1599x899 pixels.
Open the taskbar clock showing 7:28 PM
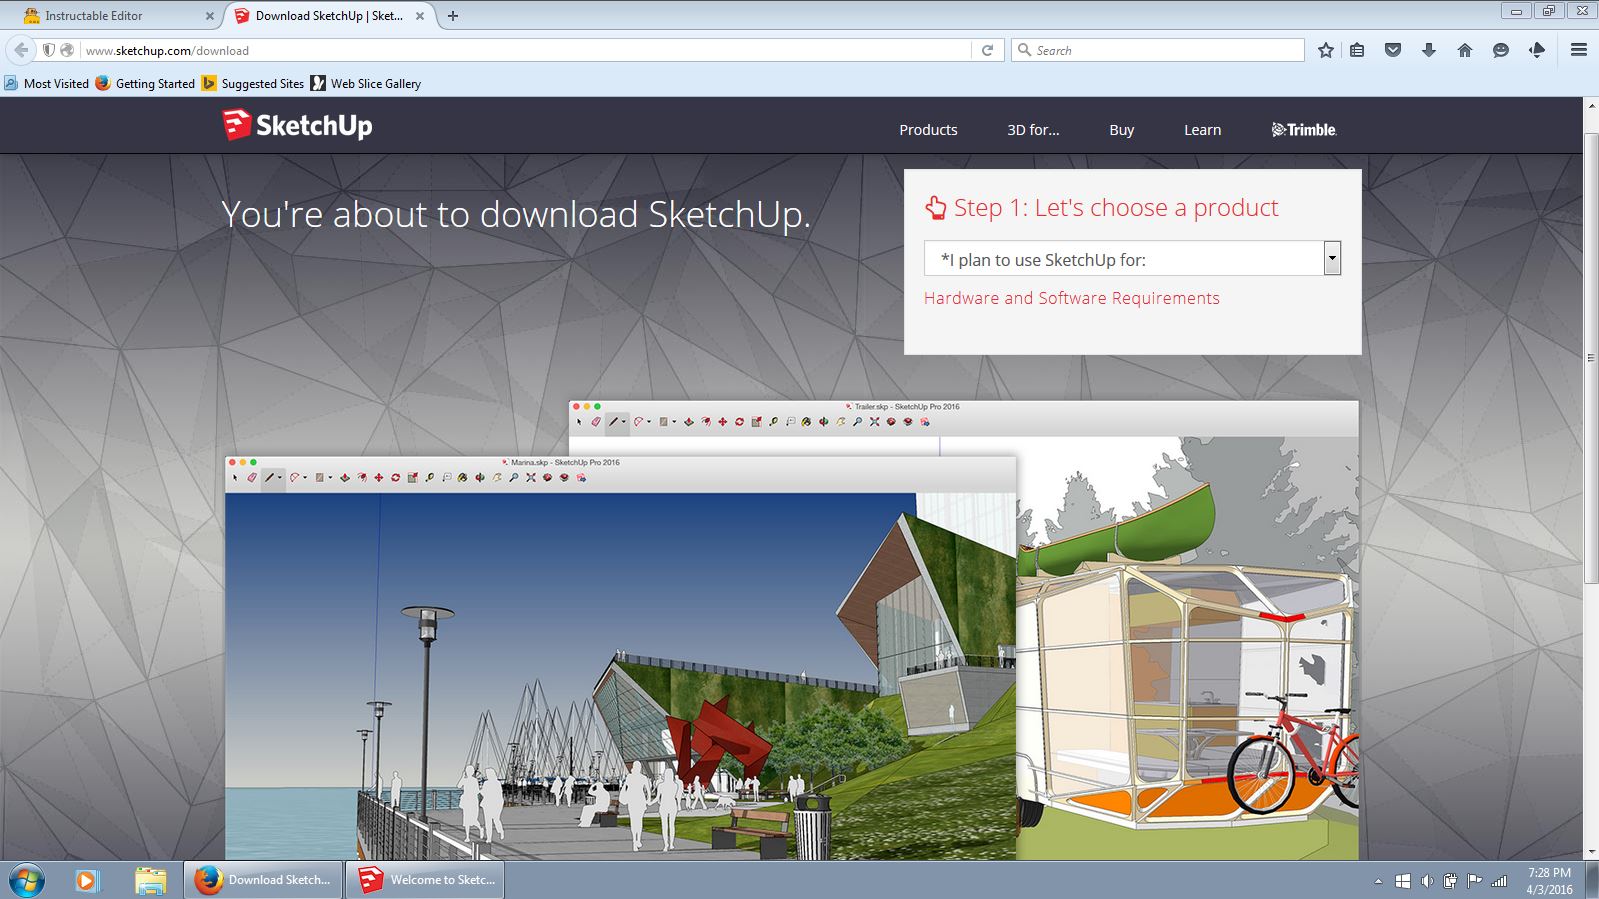[x=1549, y=881]
